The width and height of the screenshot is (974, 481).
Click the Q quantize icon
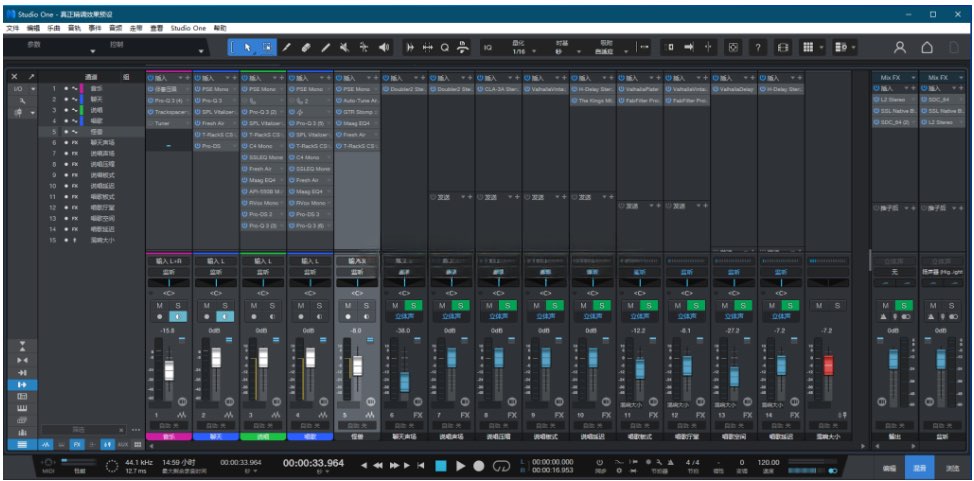point(445,47)
